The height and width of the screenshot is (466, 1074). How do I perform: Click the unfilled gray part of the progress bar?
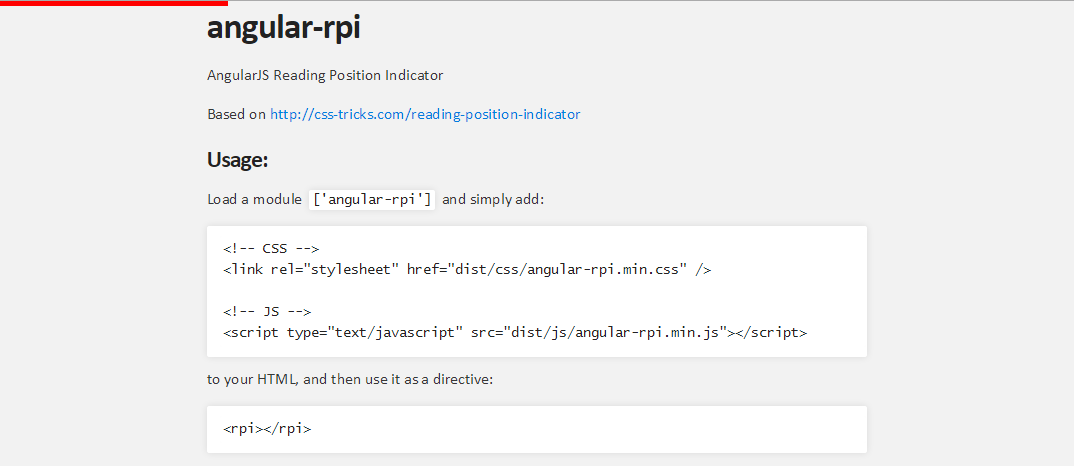[x=651, y=1]
